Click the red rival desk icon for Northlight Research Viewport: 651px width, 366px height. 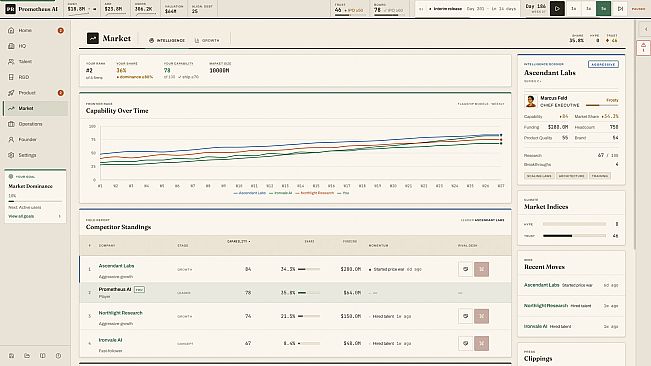482,316
